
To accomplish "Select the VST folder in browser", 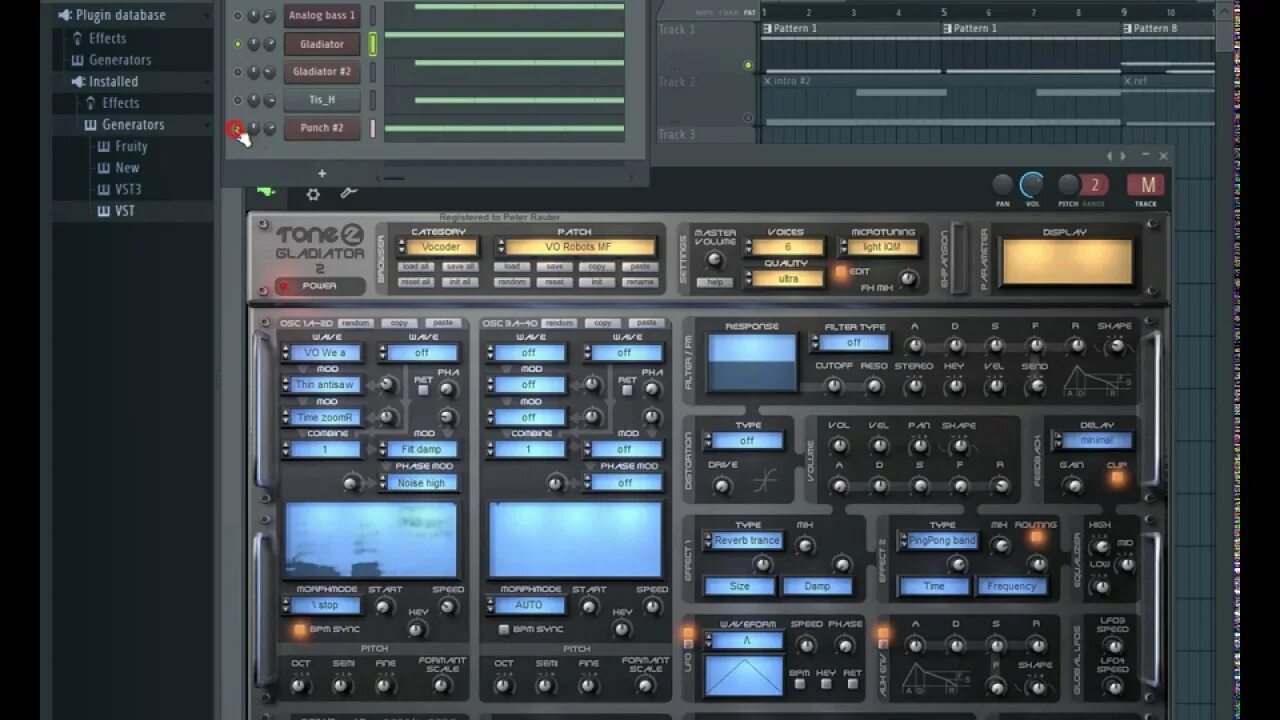I will click(124, 211).
